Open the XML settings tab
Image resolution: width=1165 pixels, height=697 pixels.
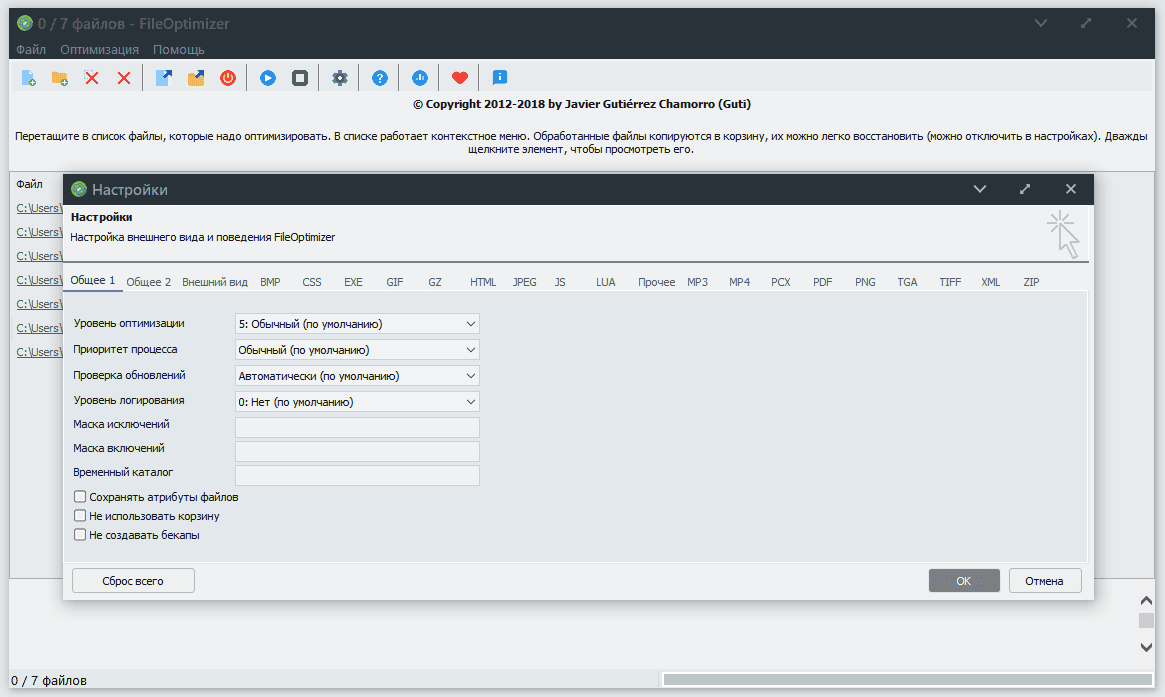pos(990,282)
